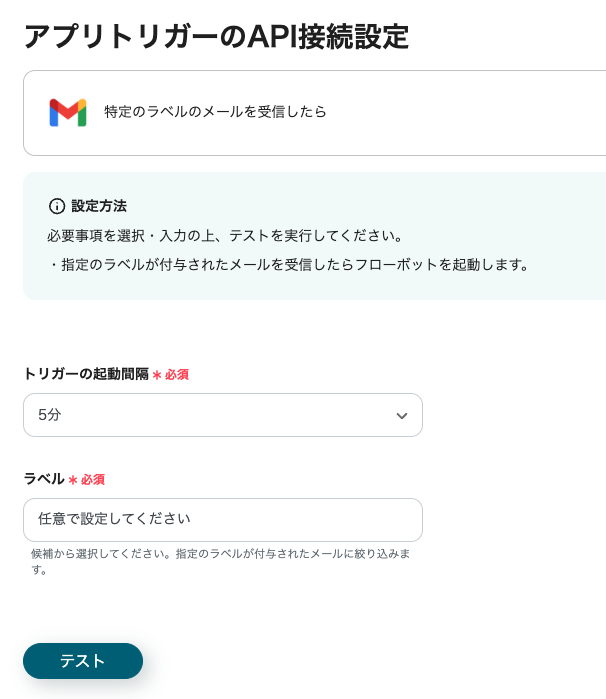
Task: Click the red asterisk beside トリガーの起動間隔
Action: point(157,375)
